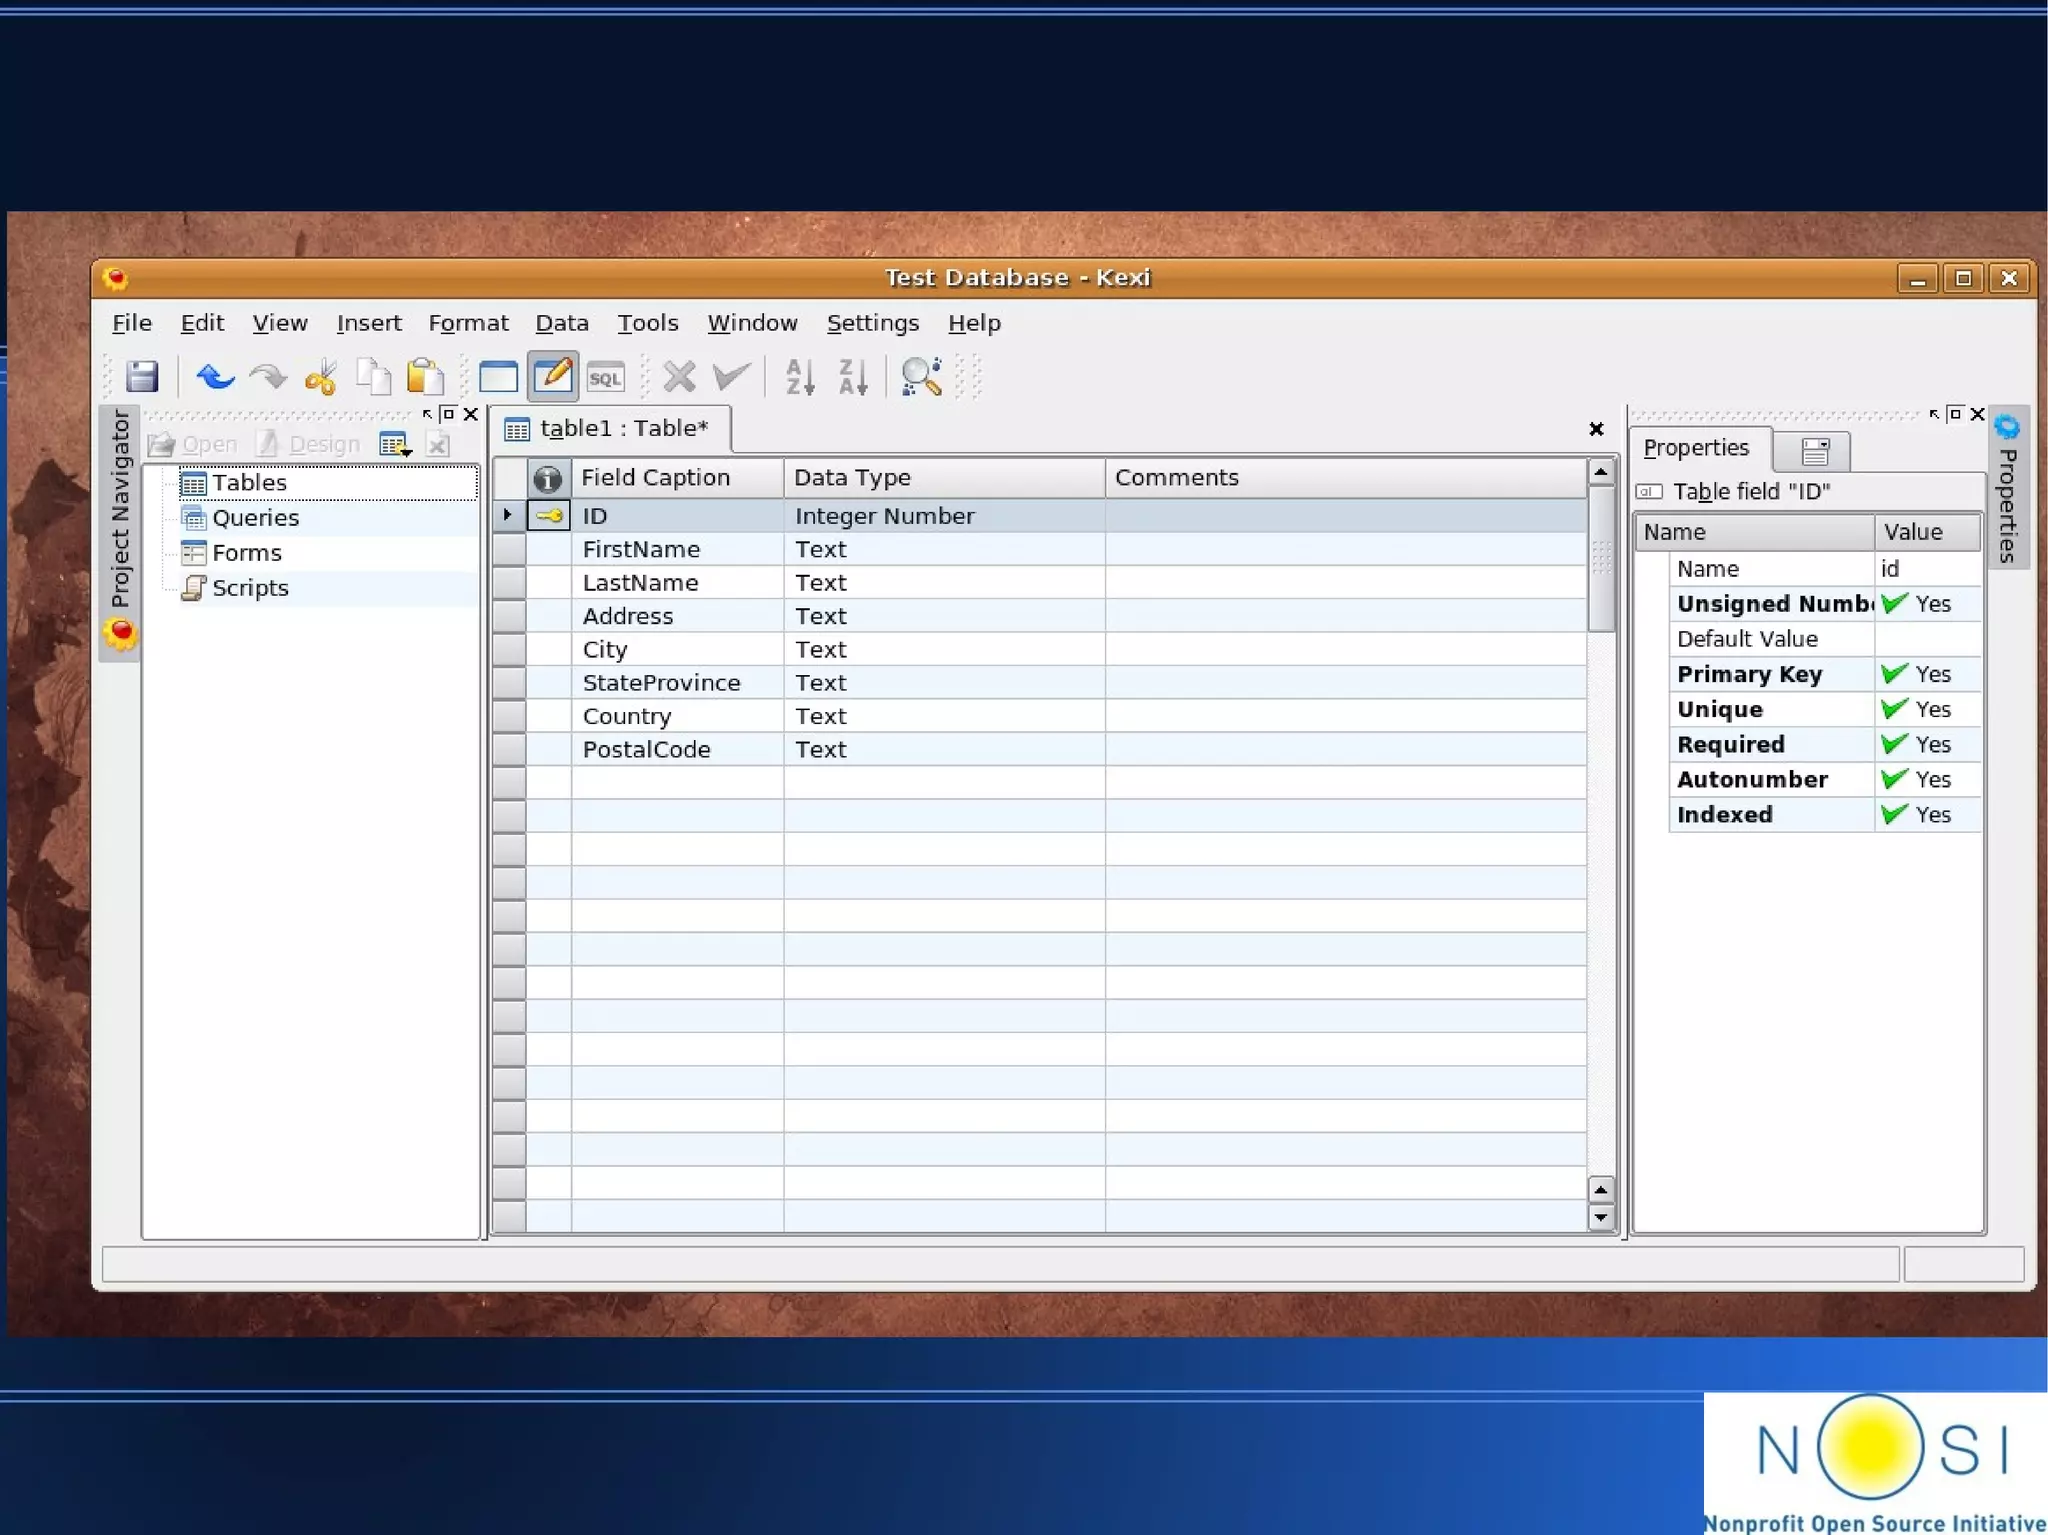The image size is (2048, 1535).
Task: Click the navigator Design button
Action: pyautogui.click(x=309, y=445)
